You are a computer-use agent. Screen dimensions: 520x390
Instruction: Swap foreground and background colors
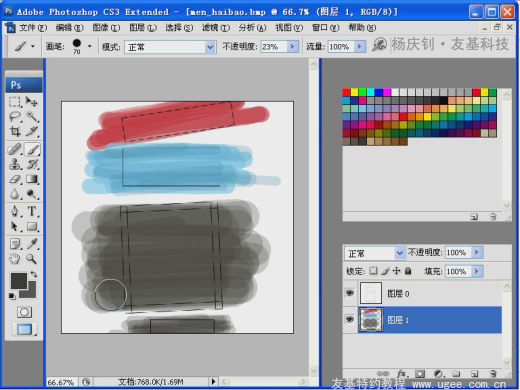click(34, 274)
